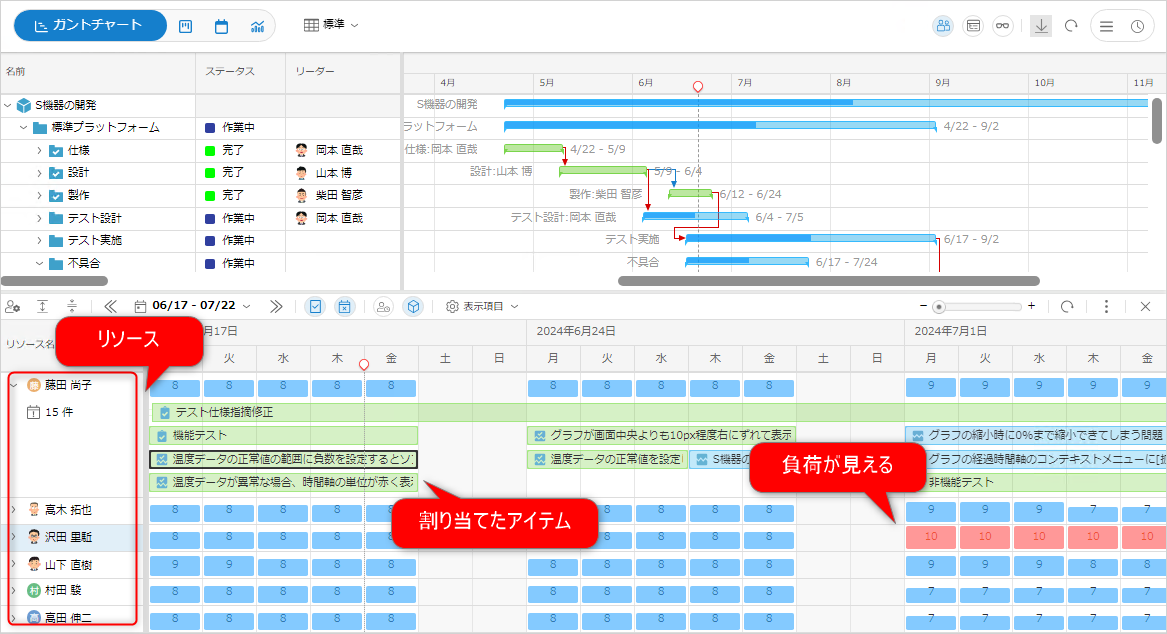Select the board view icon
This screenshot has height=634, width=1167.
click(x=185, y=26)
